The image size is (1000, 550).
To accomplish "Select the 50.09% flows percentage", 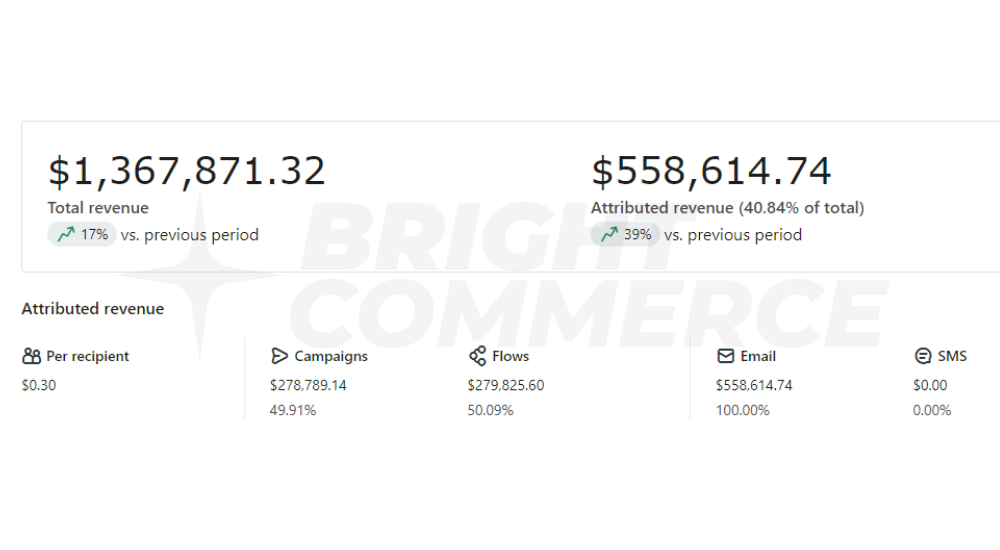I will pyautogui.click(x=490, y=410).
